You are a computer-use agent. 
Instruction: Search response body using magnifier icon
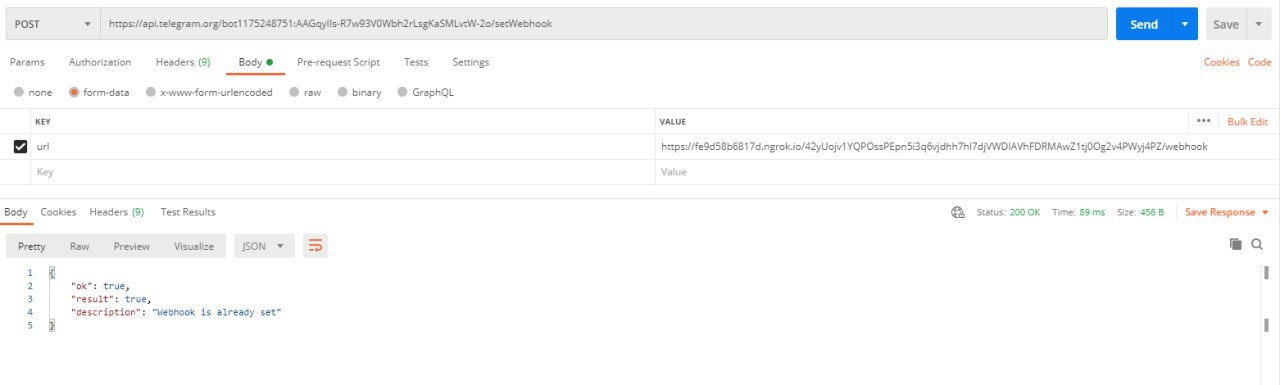click(1257, 244)
